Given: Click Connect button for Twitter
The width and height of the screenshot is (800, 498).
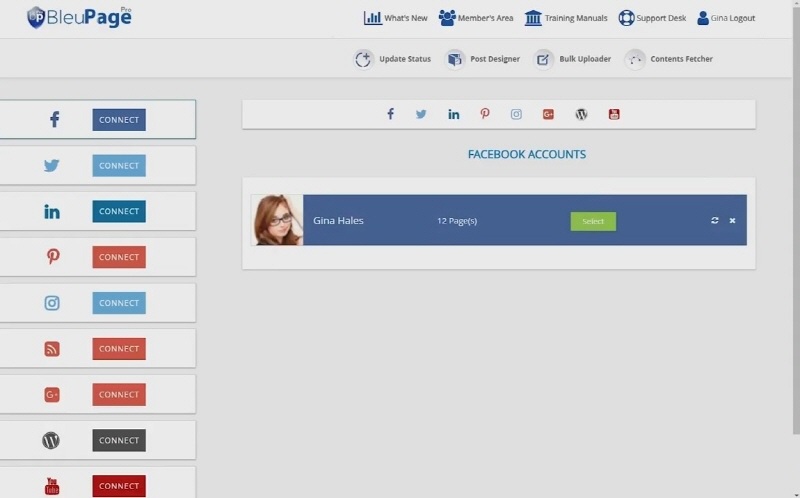Looking at the screenshot, I should tap(119, 166).
